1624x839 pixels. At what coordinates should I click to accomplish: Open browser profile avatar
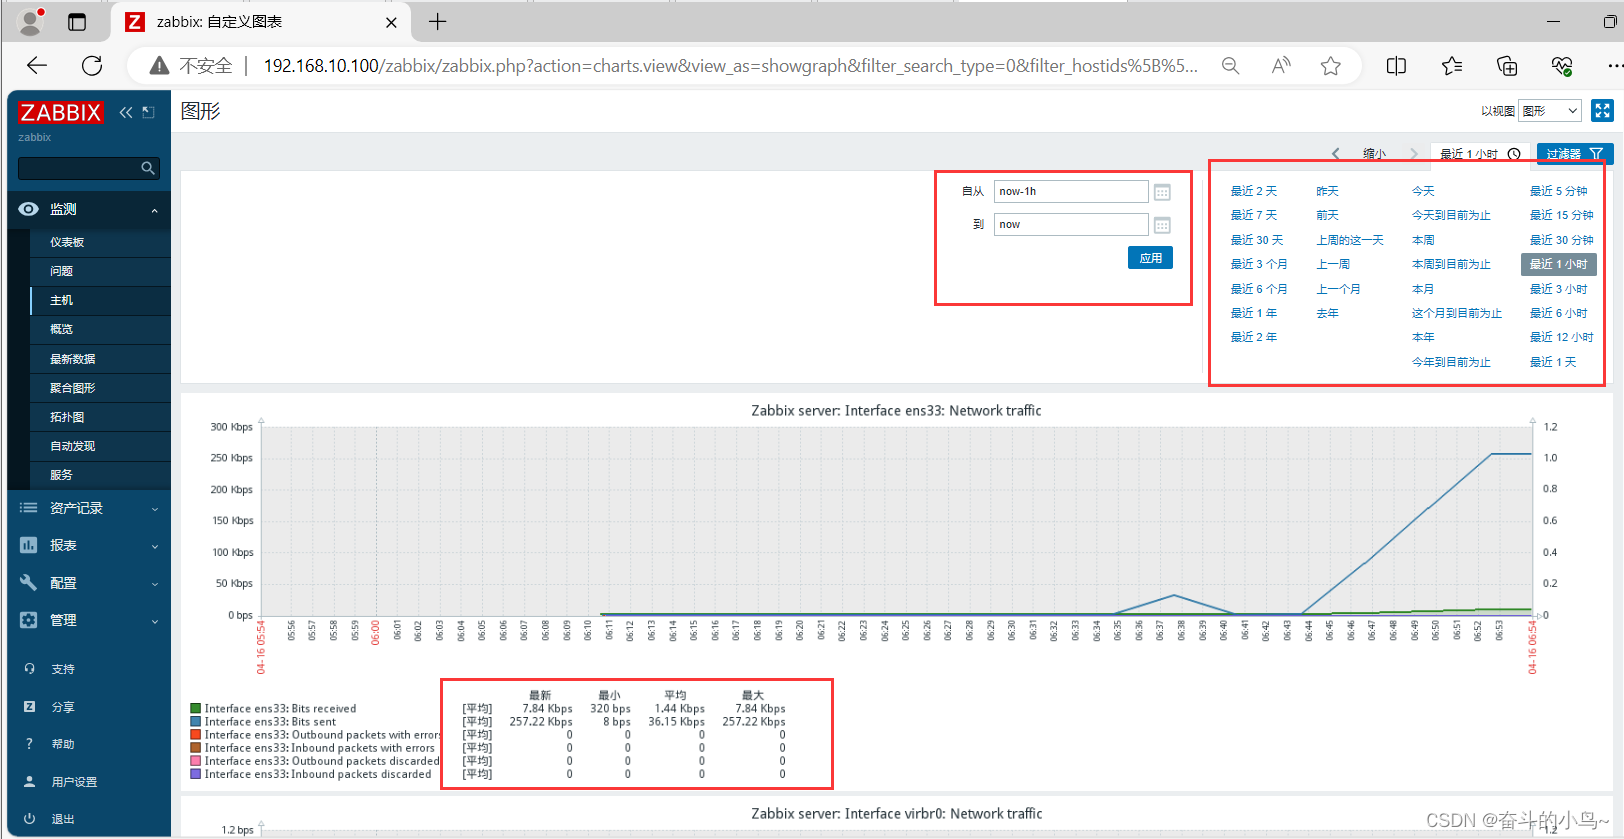tap(32, 21)
